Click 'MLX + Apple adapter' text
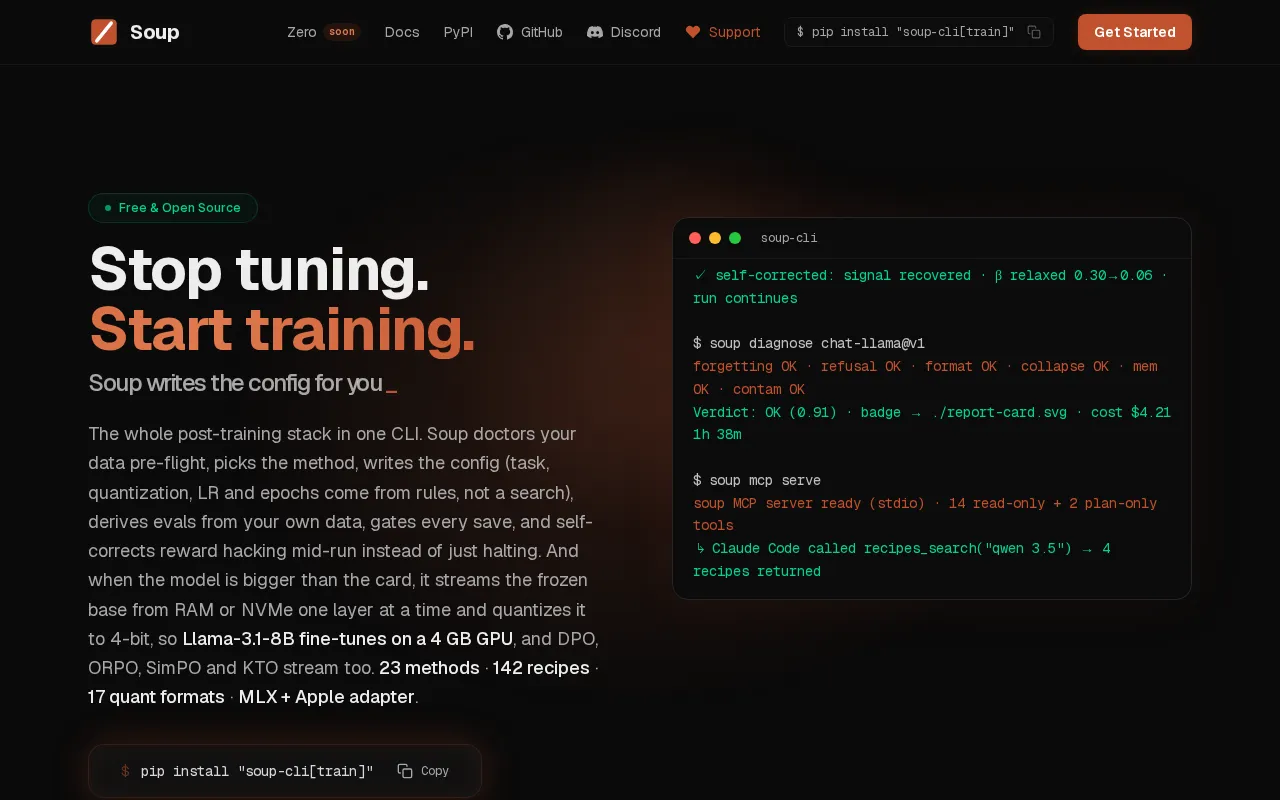Image resolution: width=1280 pixels, height=800 pixels. [x=326, y=697]
